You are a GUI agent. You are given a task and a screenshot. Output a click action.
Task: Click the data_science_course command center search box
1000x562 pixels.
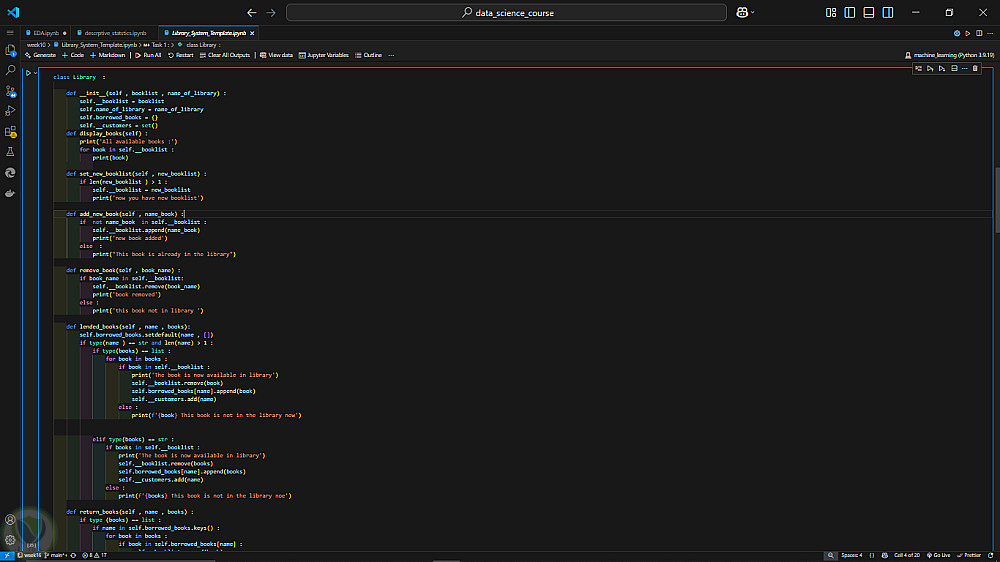tap(508, 13)
